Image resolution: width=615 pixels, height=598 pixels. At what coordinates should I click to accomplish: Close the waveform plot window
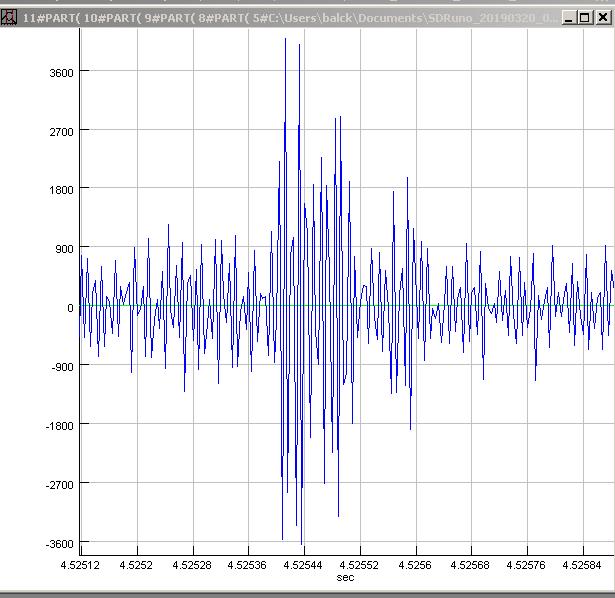pyautogui.click(x=602, y=18)
